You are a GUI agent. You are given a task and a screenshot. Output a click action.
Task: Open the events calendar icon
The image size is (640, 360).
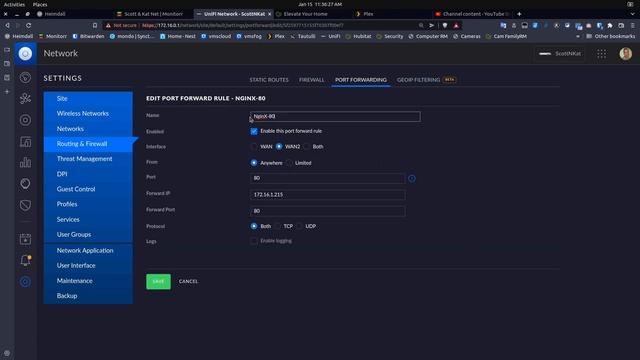25,239
